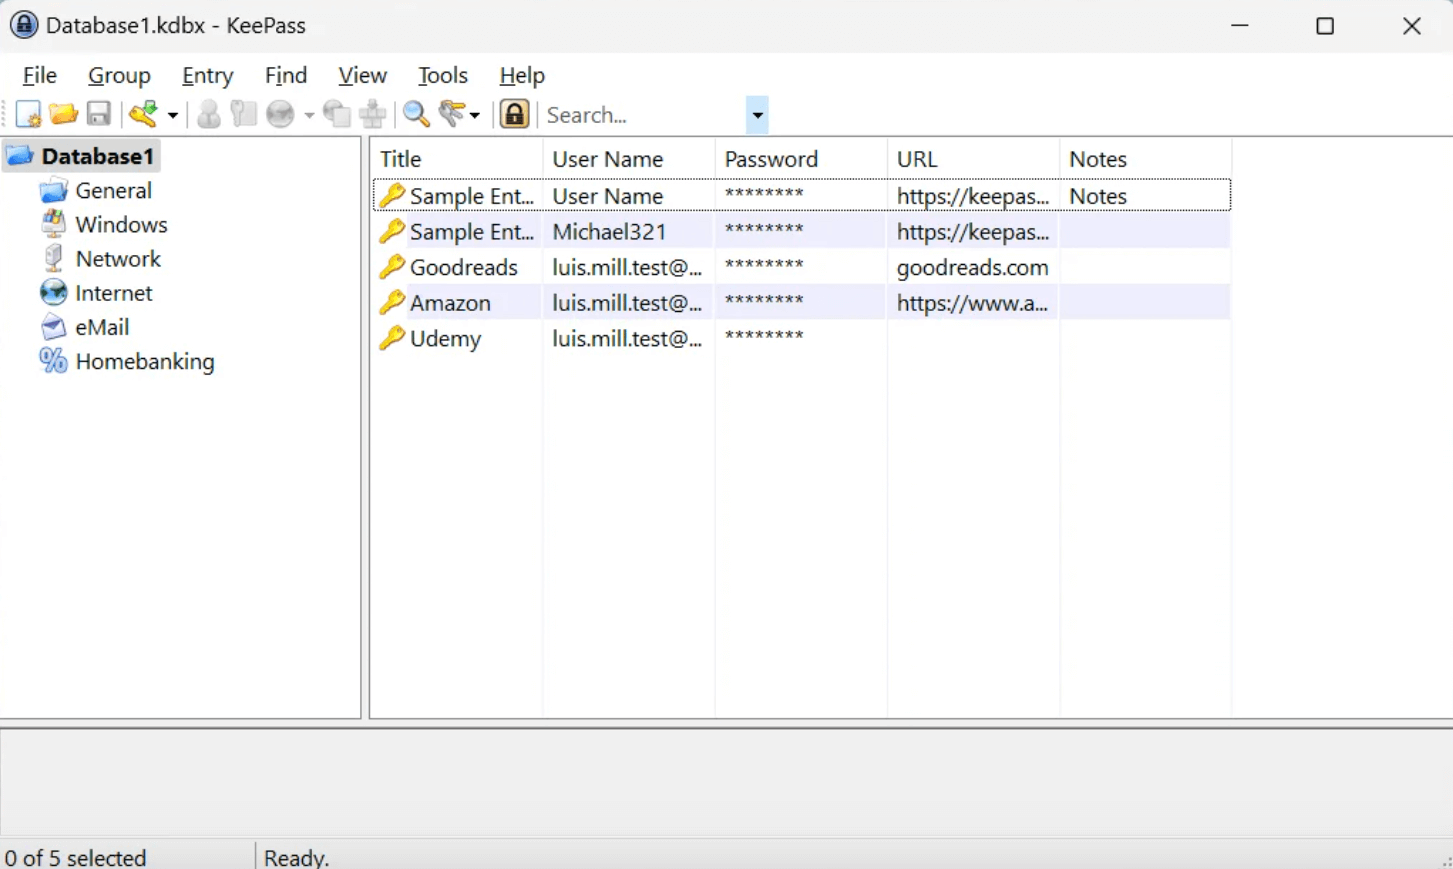
Task: Click the Open database folder icon
Action: 63,115
